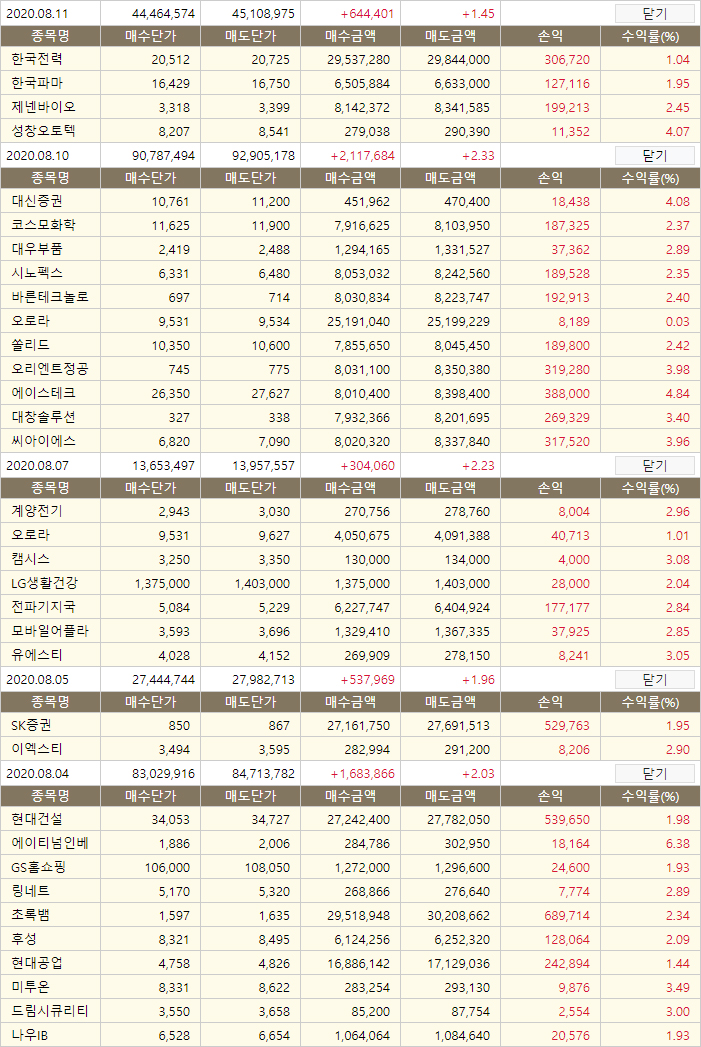Viewport: 701px width, 1047px height.
Task: Click the 닫기 button for 2020.08.11
Action: click(x=654, y=13)
